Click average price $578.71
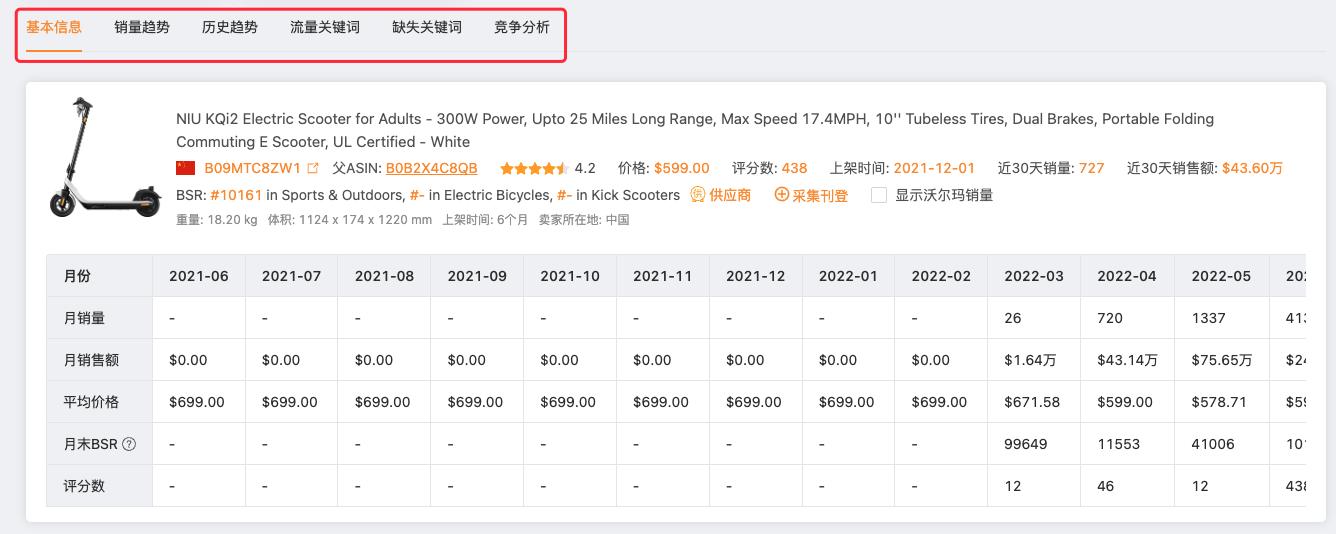 click(1218, 402)
